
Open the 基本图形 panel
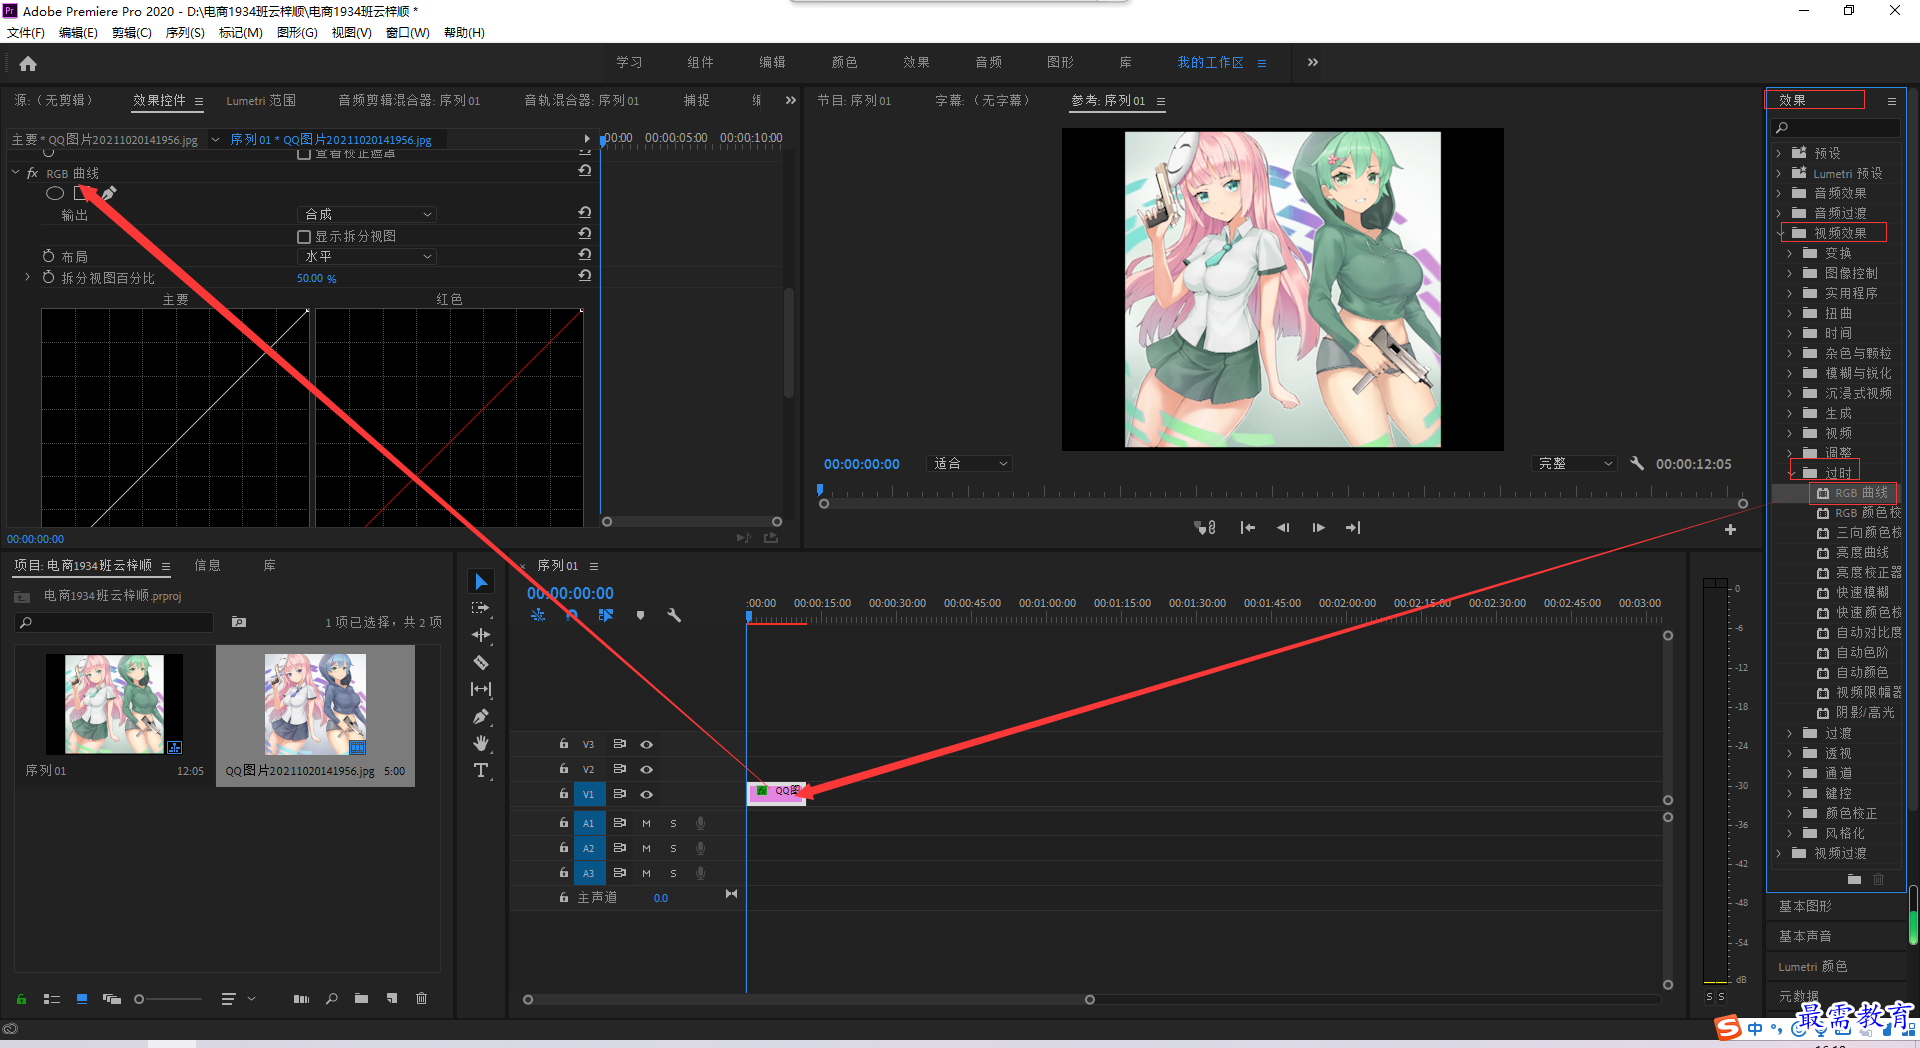click(1805, 906)
